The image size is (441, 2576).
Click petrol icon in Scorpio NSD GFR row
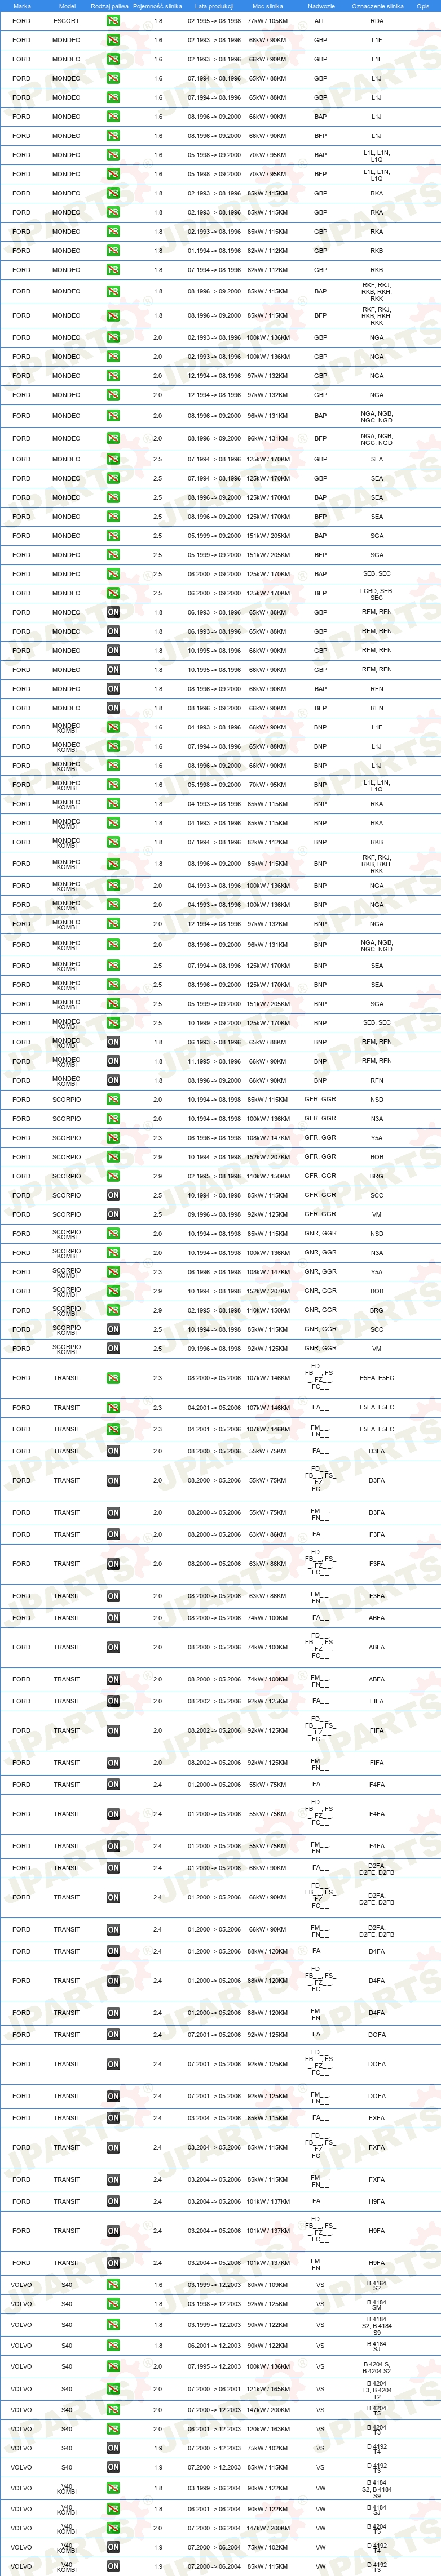[x=113, y=1099]
